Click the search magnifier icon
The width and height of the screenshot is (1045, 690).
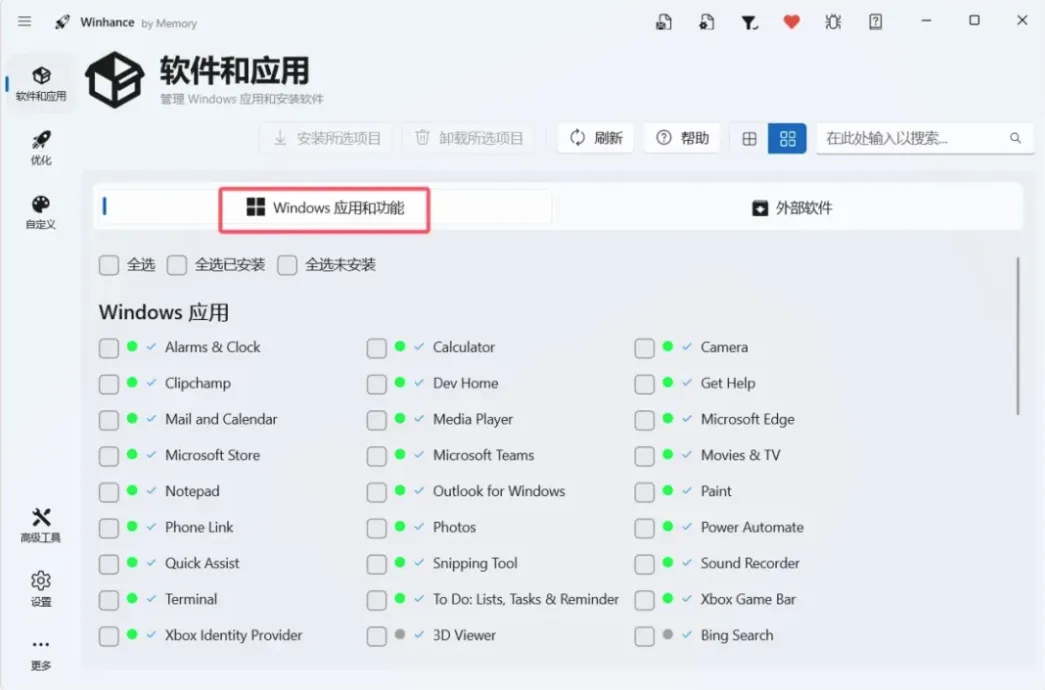click(1015, 138)
